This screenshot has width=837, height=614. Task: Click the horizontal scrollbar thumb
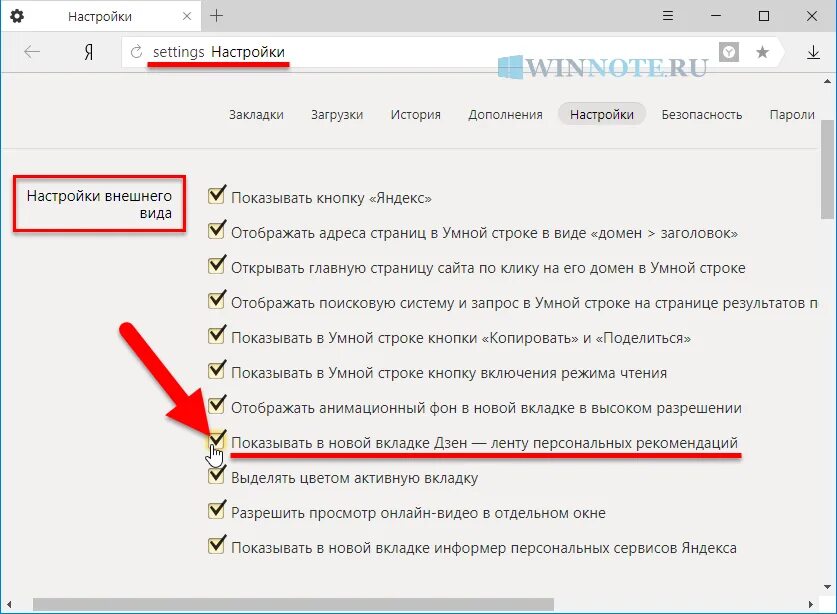[x=293, y=604]
